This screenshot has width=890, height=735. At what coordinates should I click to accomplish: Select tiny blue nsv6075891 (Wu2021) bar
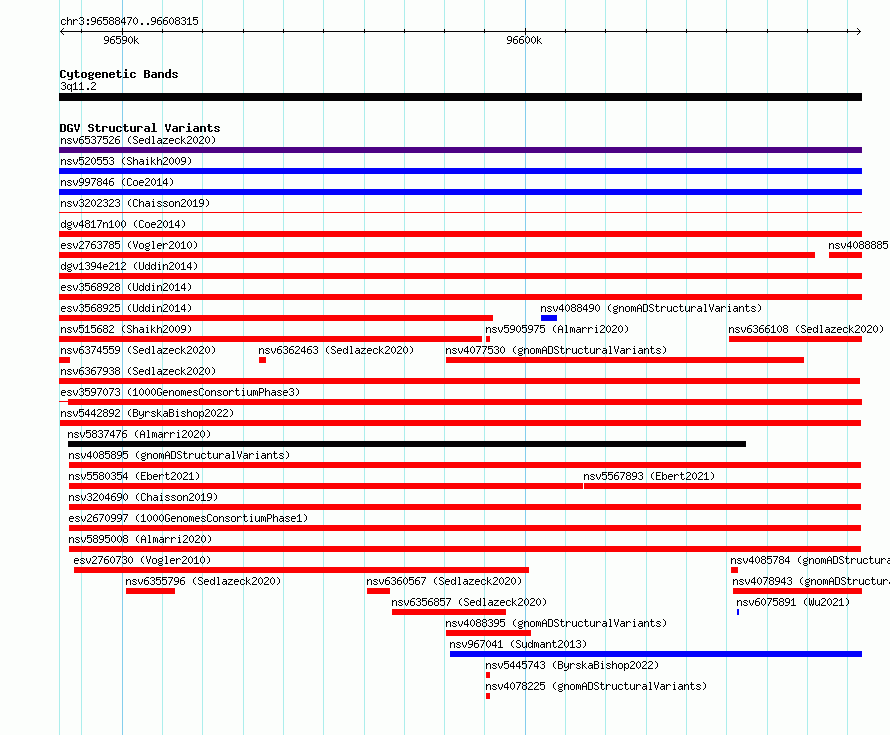tap(738, 612)
